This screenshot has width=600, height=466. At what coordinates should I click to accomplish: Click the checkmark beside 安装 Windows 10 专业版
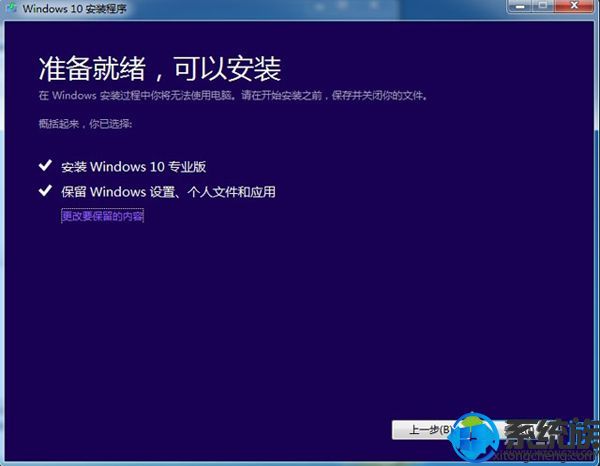click(x=45, y=166)
